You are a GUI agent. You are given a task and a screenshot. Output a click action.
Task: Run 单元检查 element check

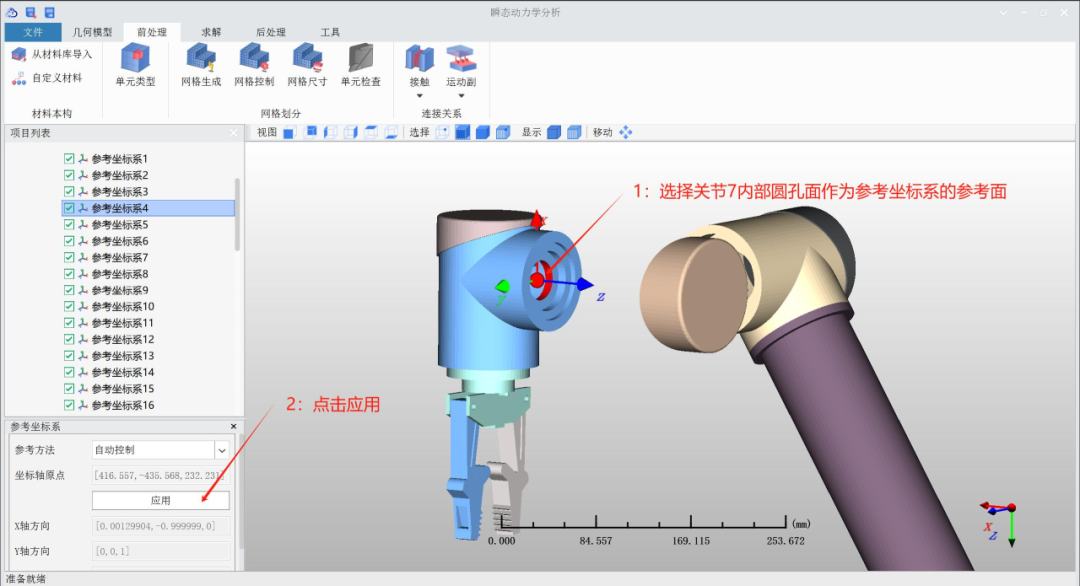tap(361, 65)
